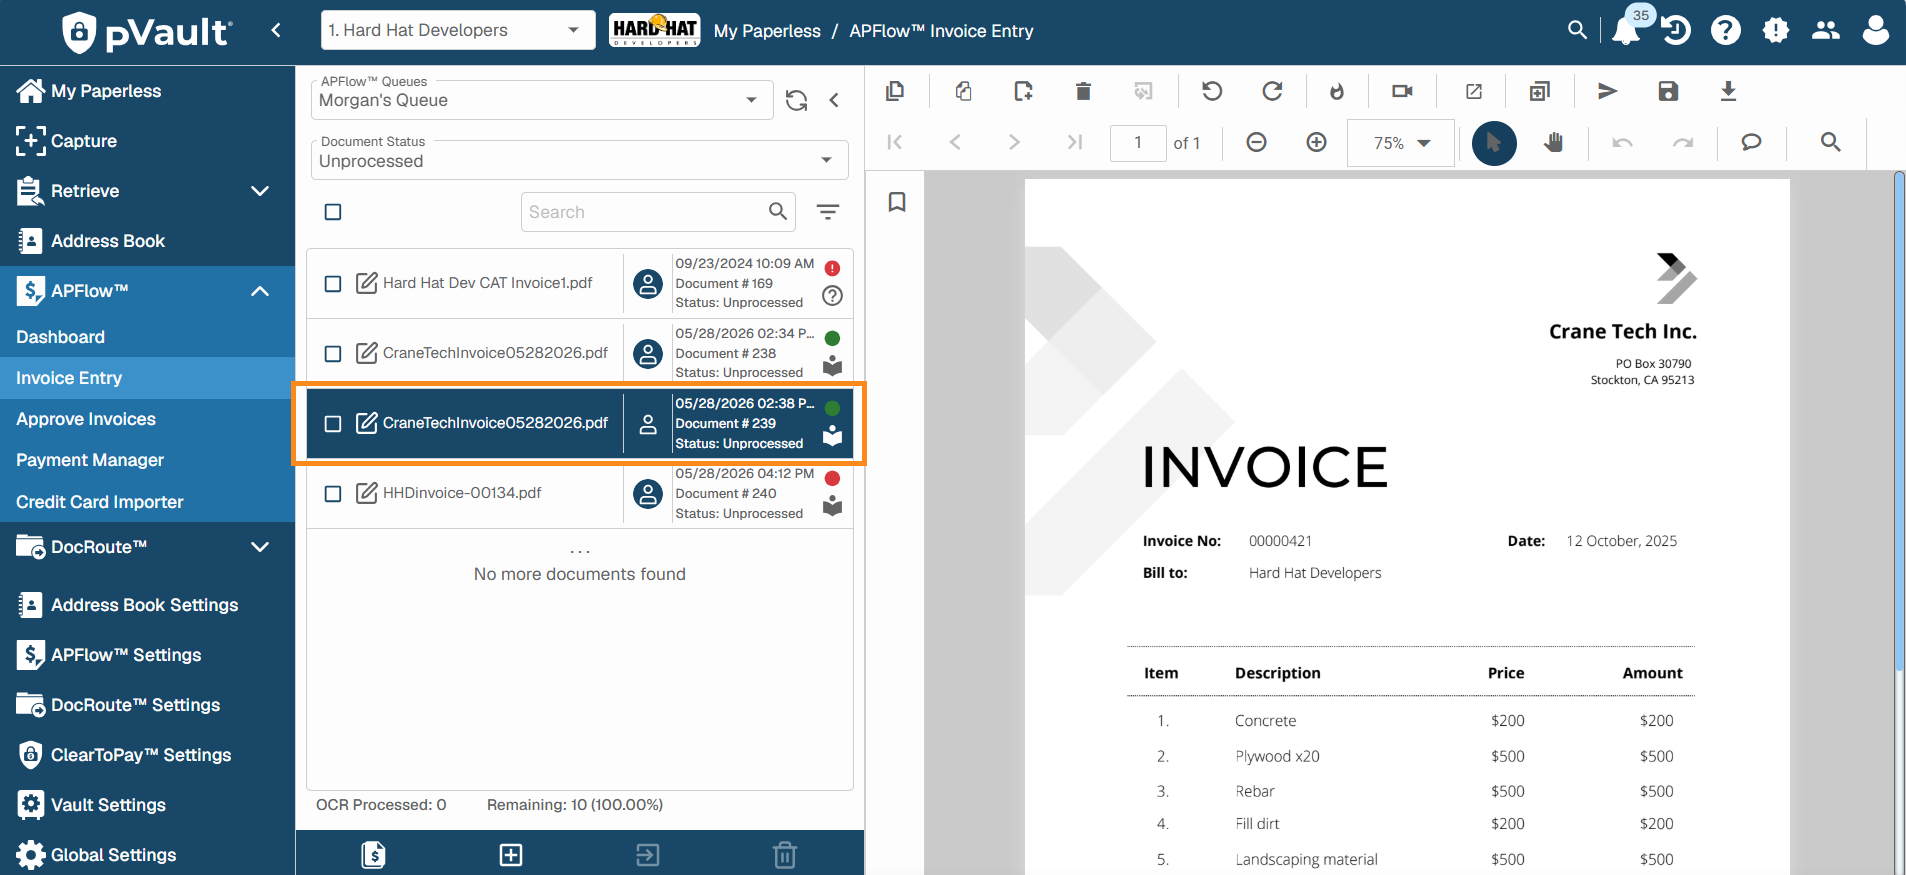The height and width of the screenshot is (875, 1906).
Task: Open HHDinvoice-00134.pdf document
Action: (x=462, y=493)
